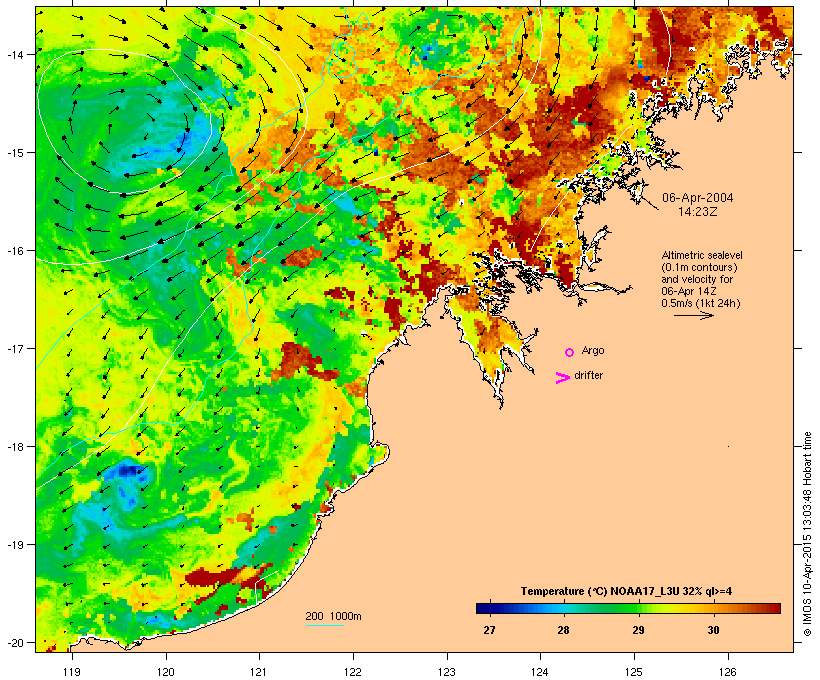Screen dimensions: 820x680
Task: Click the longitude axis label 119
Action: click(x=72, y=672)
